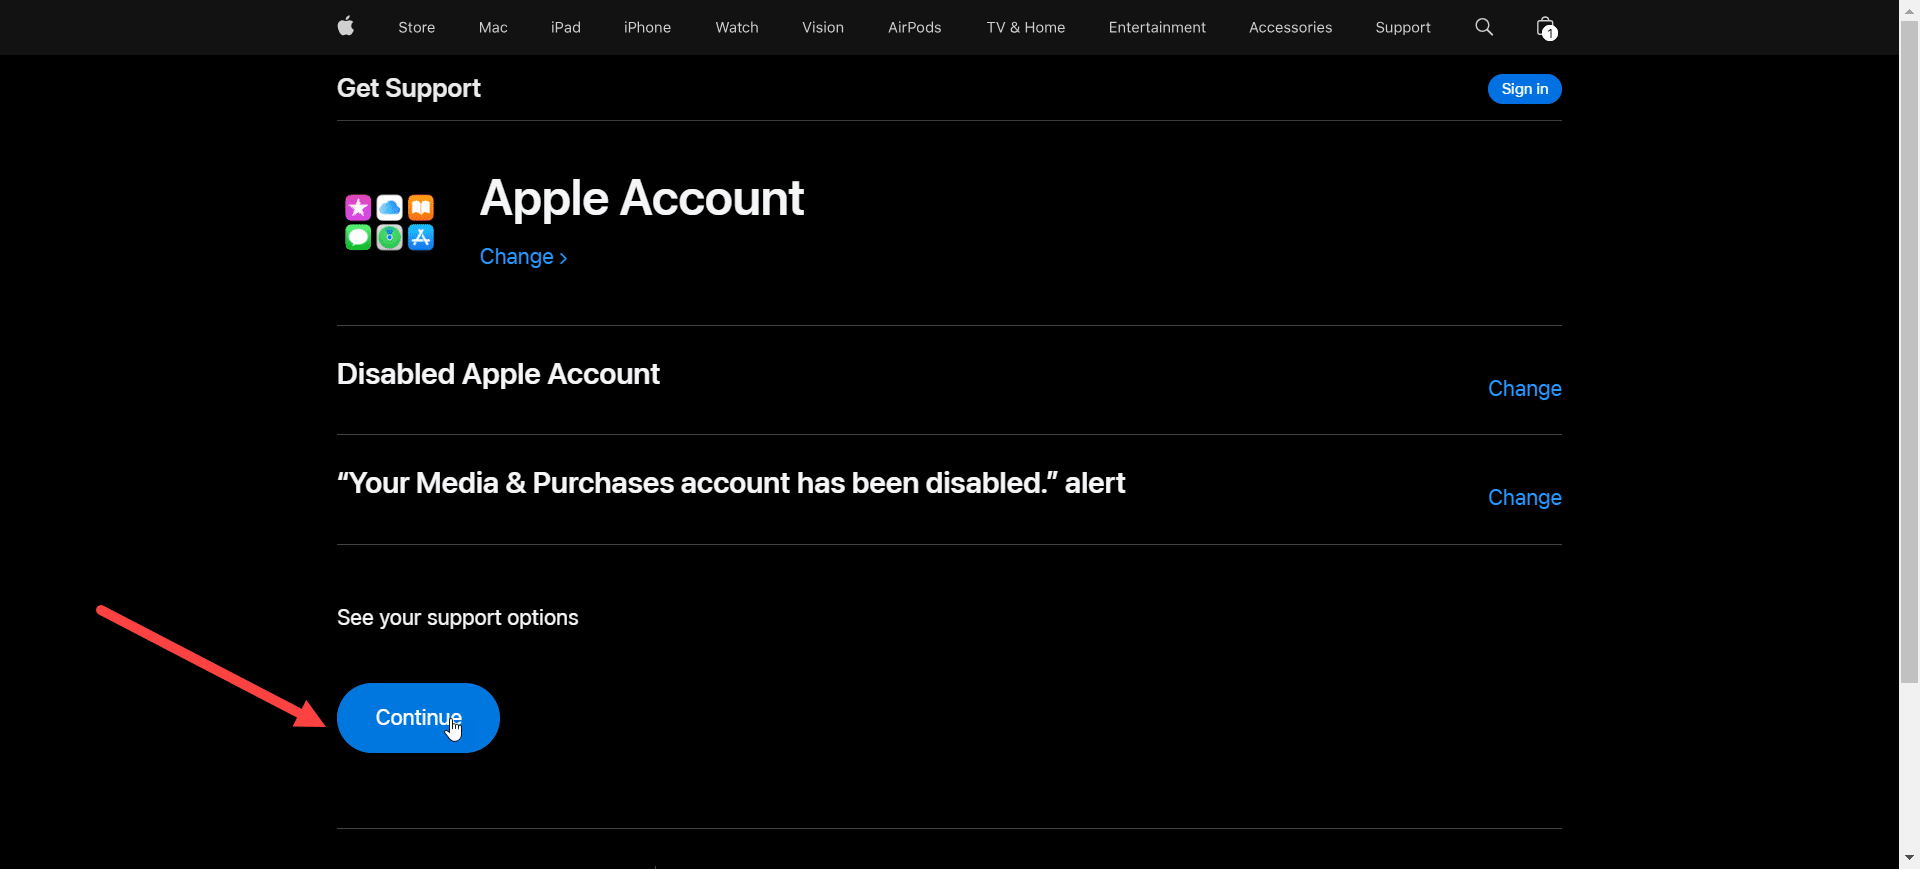Screen dimensions: 1920x869
Task: Open the Watch menu item
Action: [737, 27]
